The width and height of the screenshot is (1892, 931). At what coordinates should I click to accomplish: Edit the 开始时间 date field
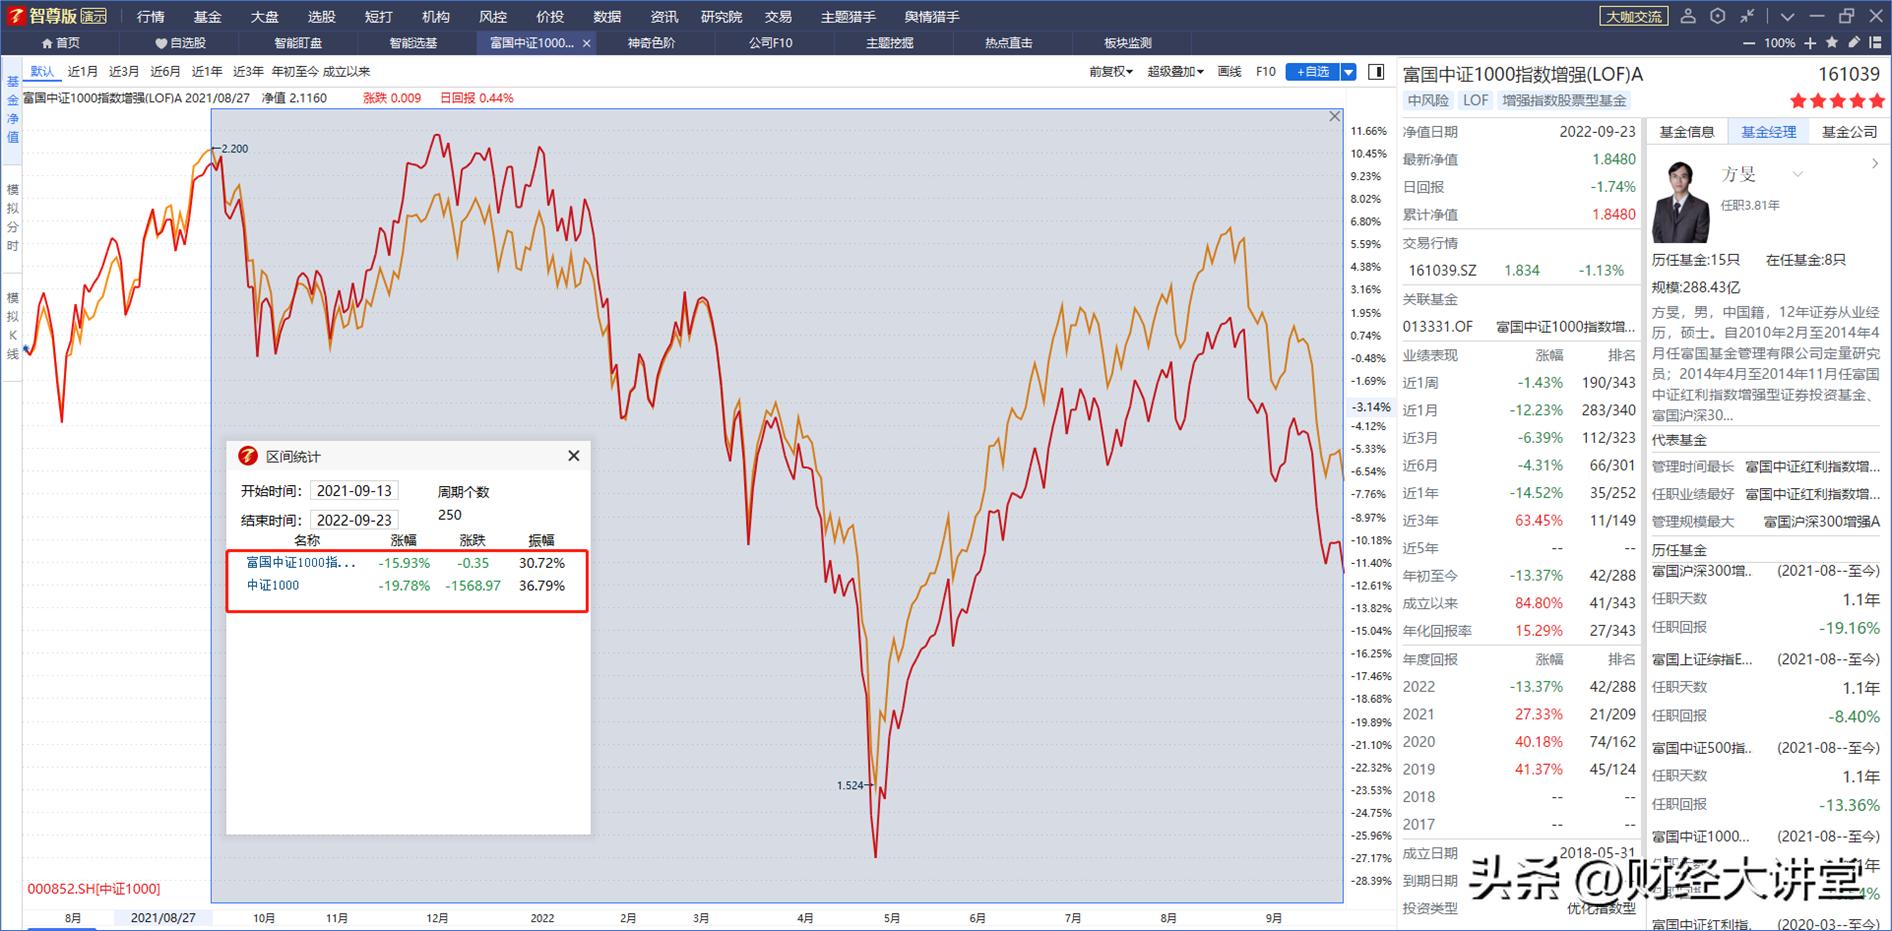(354, 491)
